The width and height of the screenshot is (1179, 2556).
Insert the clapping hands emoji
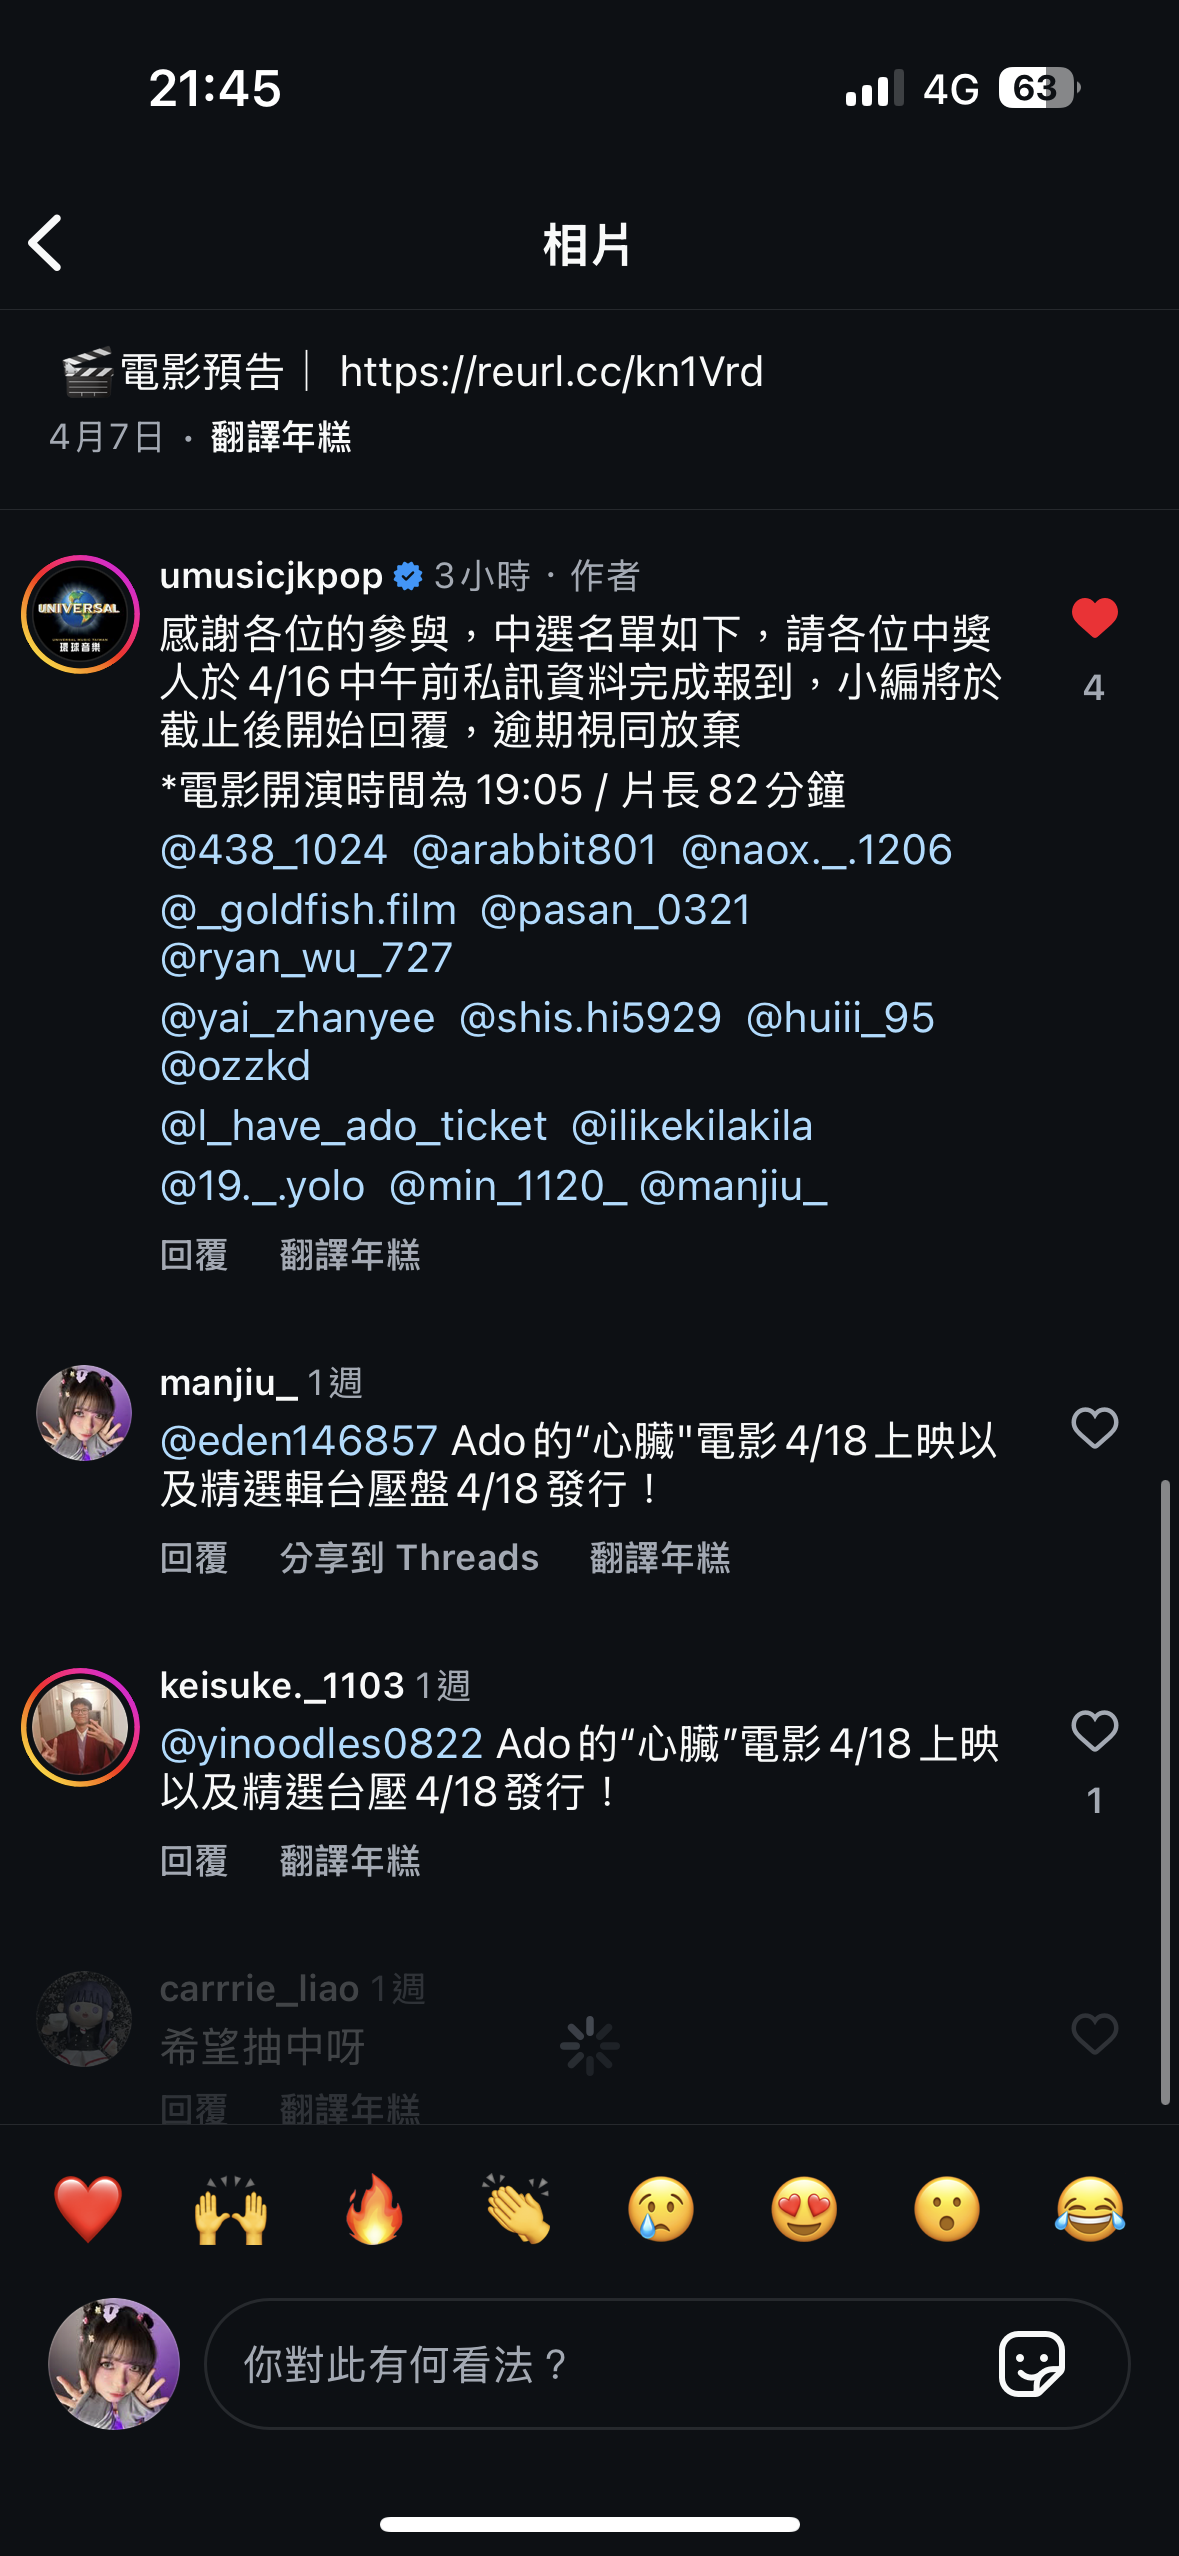point(517,2209)
